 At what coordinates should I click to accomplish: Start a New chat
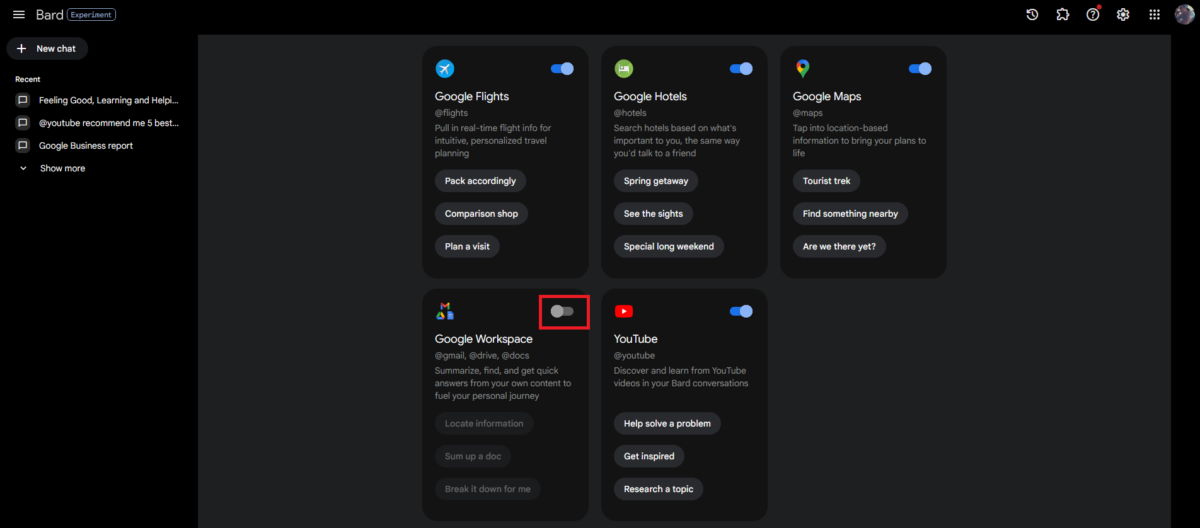point(47,48)
